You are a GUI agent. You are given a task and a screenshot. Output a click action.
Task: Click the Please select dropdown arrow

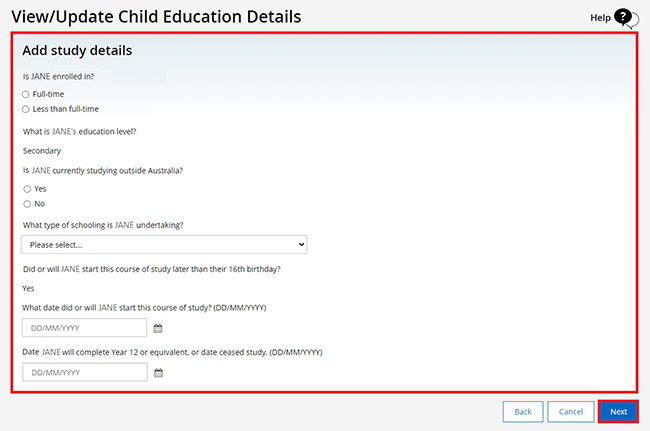click(301, 245)
